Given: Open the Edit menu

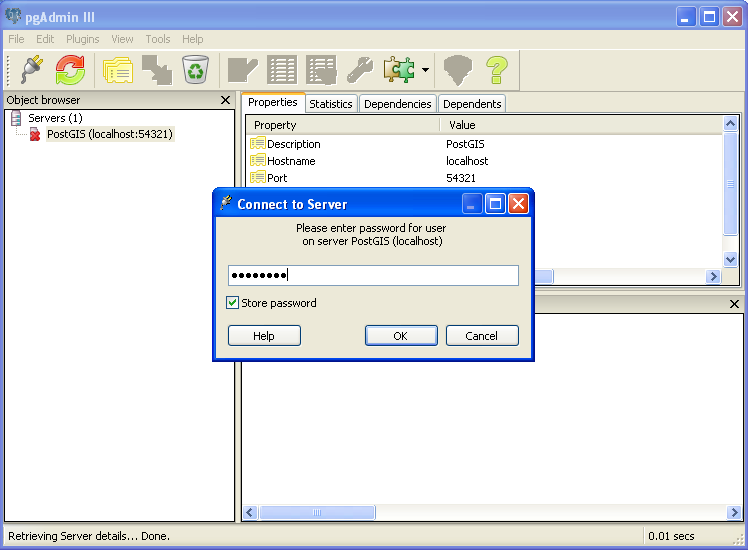Looking at the screenshot, I should click(45, 39).
